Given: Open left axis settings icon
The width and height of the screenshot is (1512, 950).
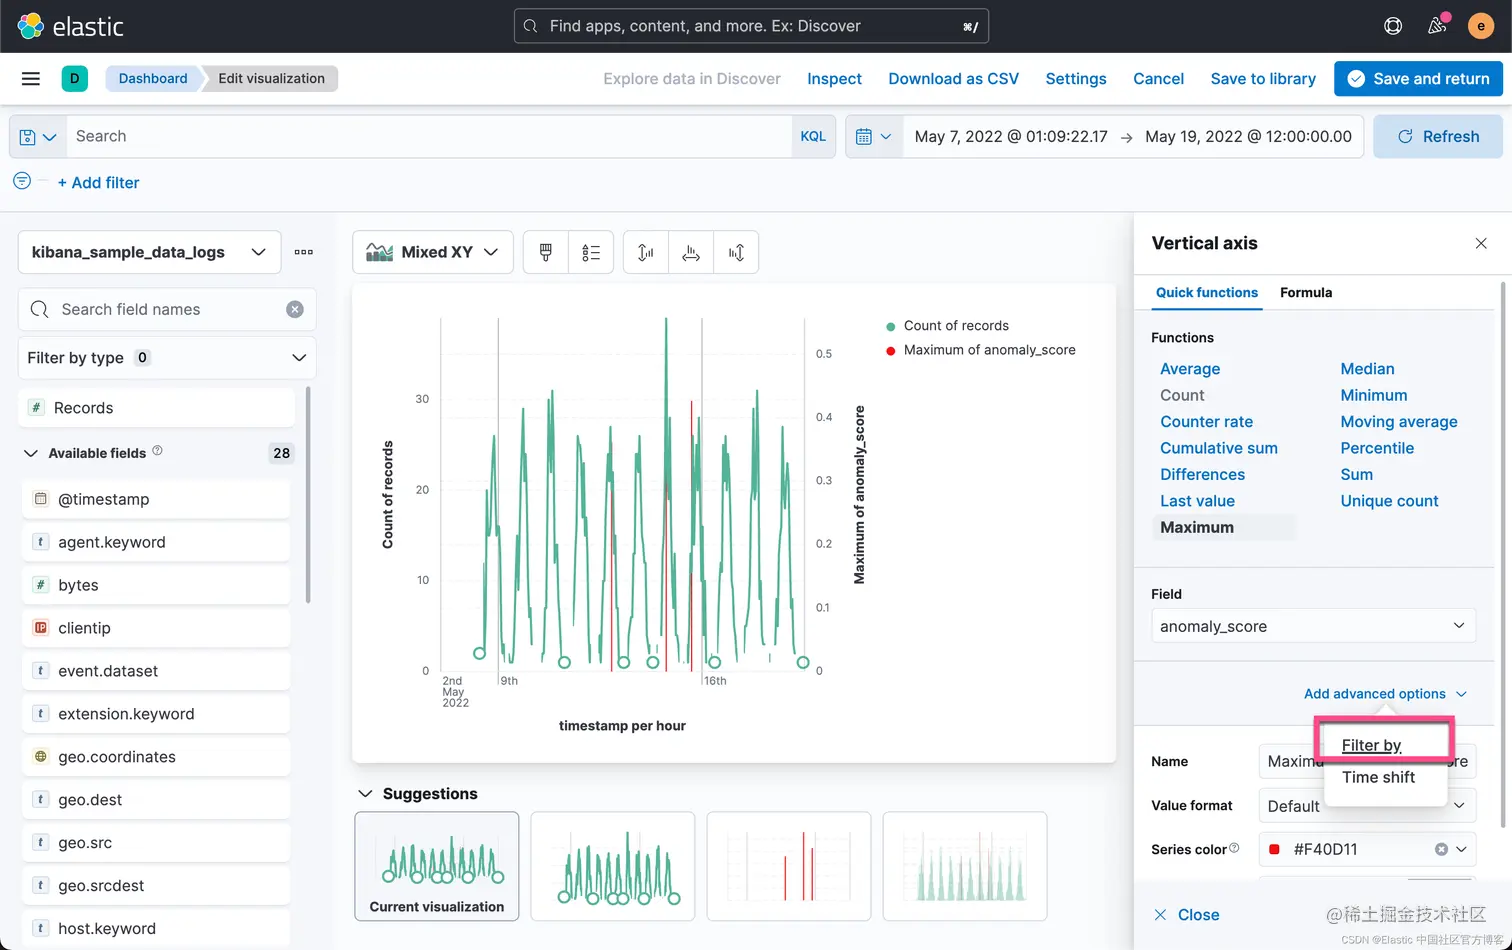Looking at the screenshot, I should pyautogui.click(x=645, y=252).
